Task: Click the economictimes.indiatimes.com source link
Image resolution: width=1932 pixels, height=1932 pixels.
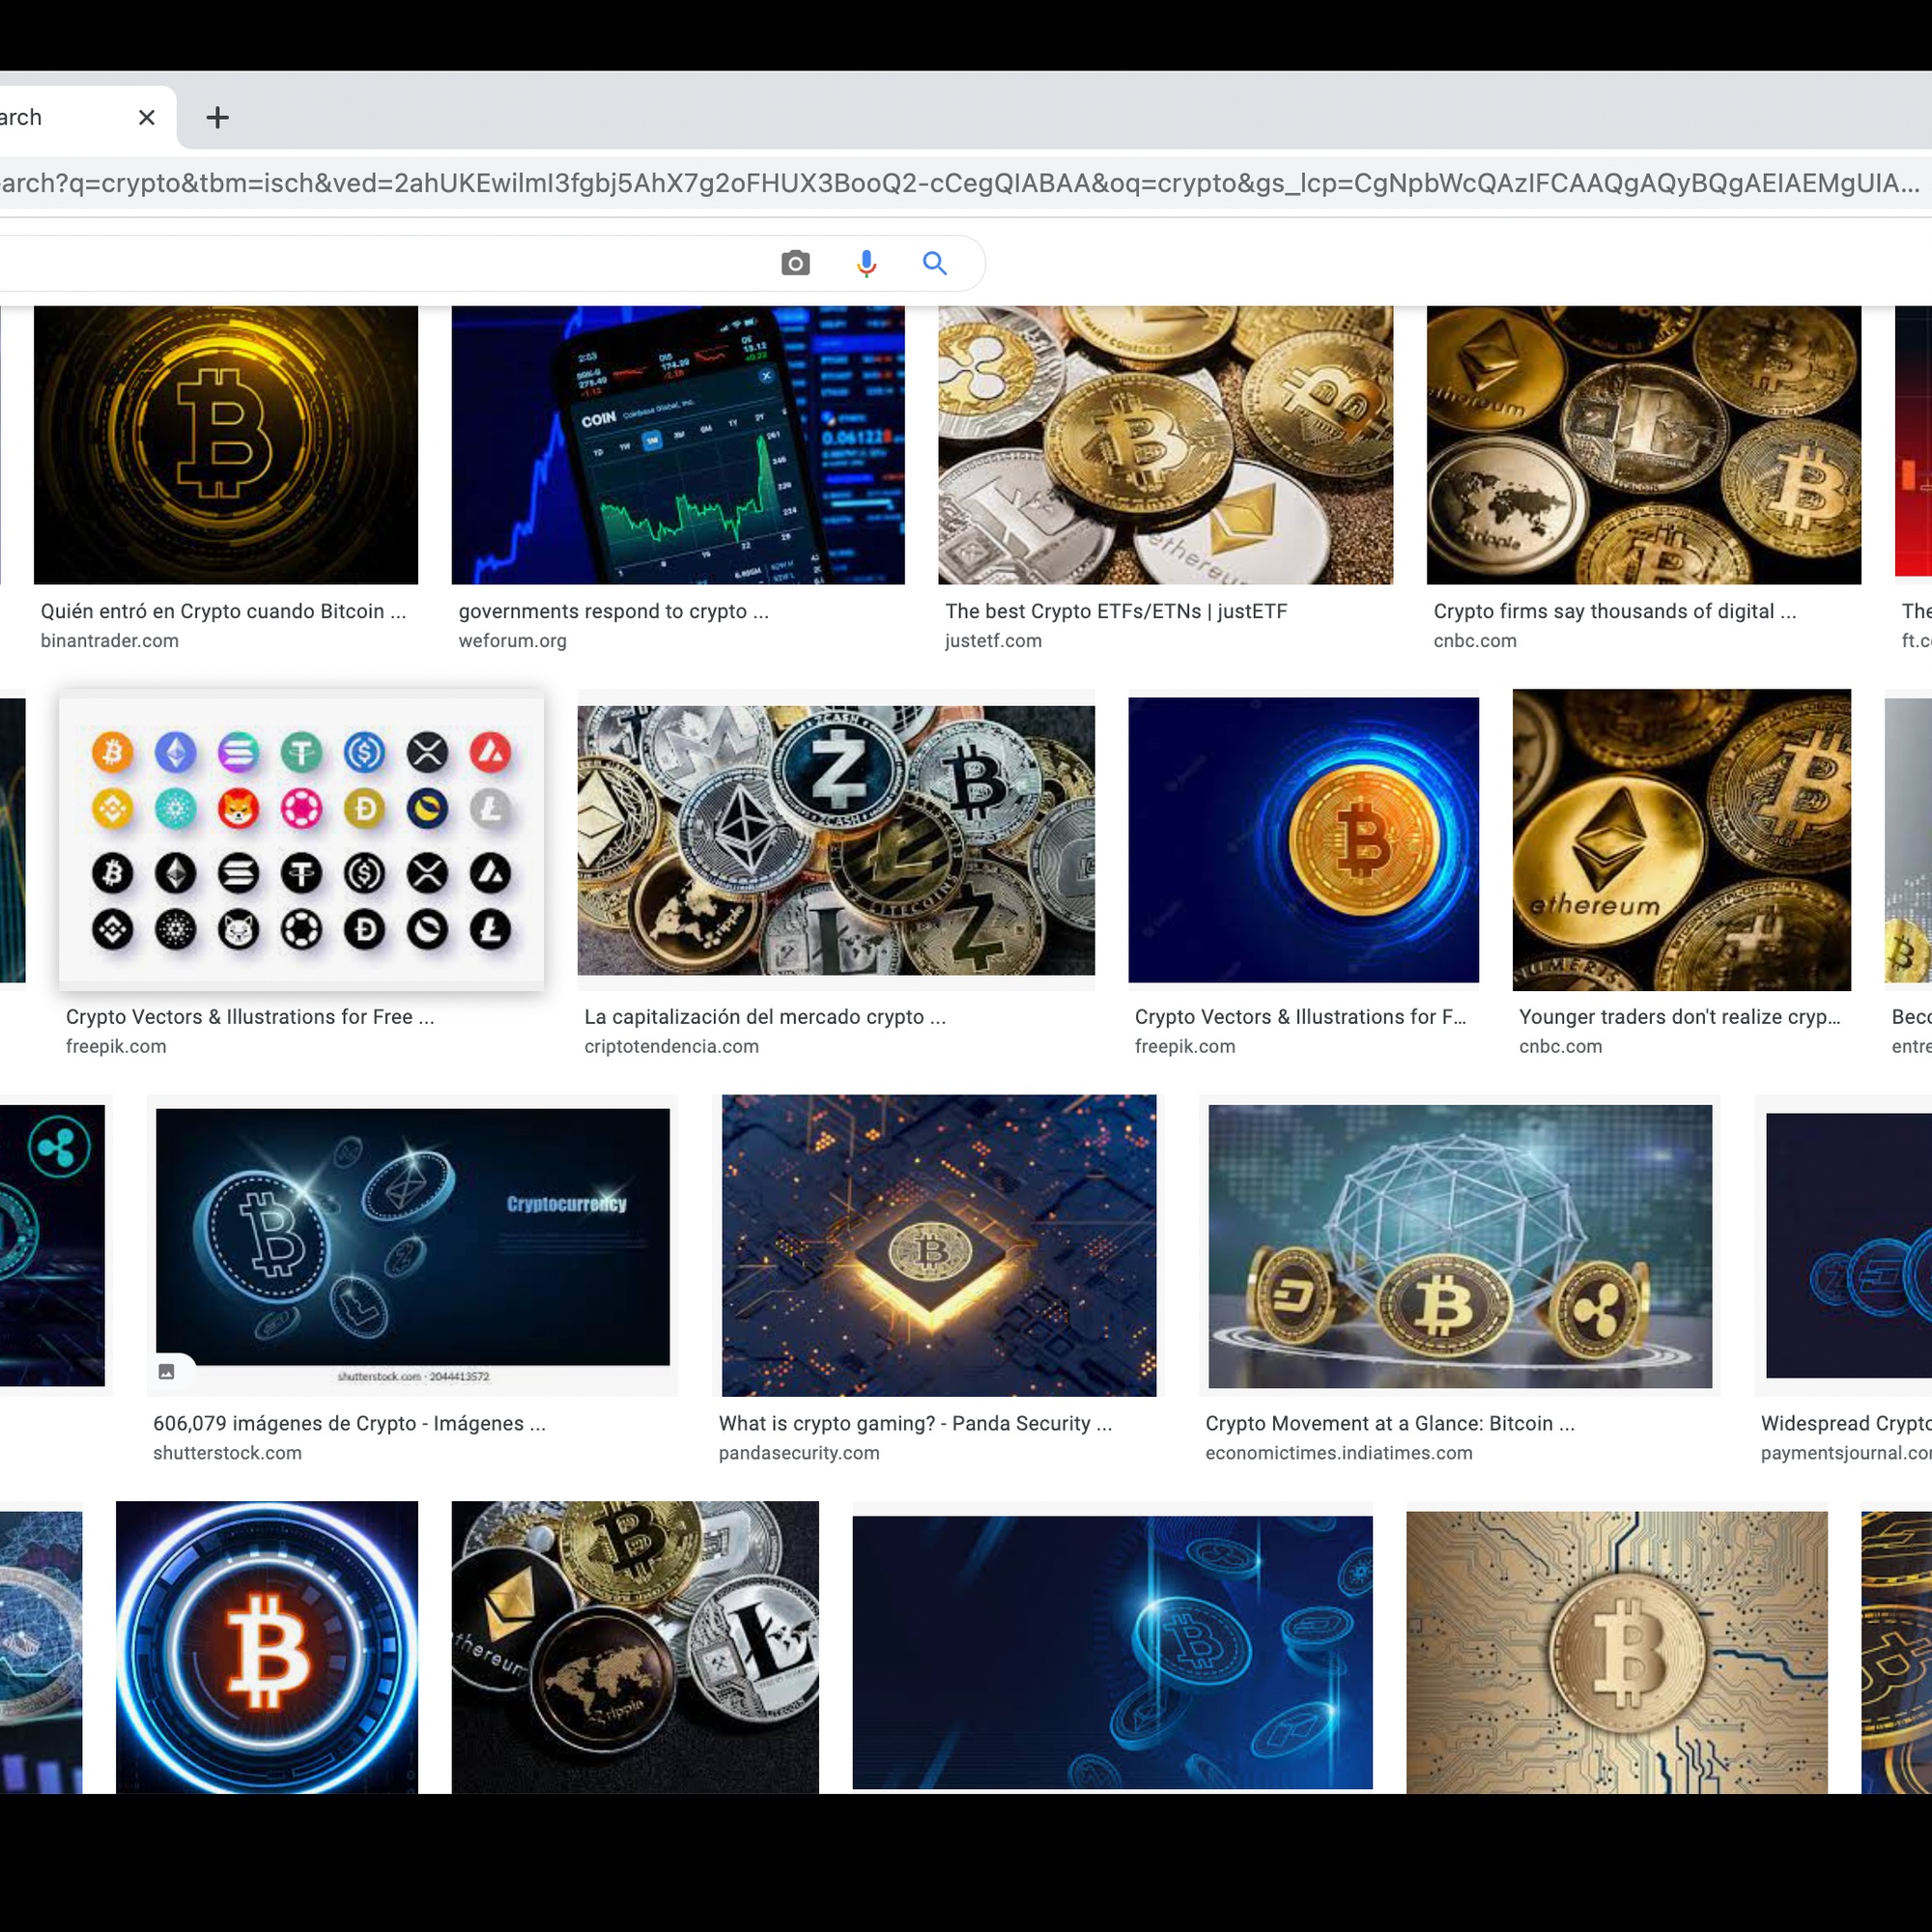Action: point(1339,1453)
